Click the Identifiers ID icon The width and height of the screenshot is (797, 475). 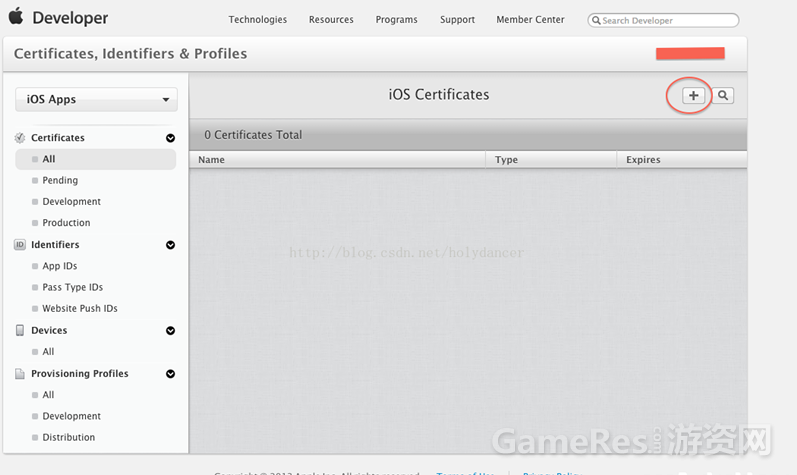[20, 245]
